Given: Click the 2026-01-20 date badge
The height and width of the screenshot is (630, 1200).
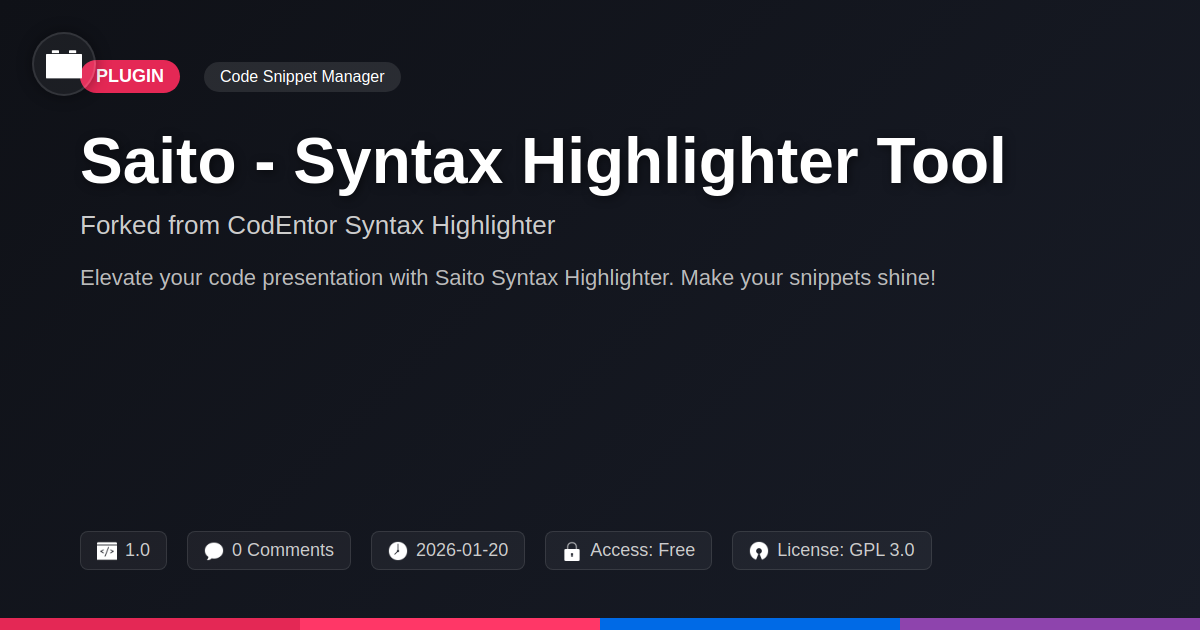Looking at the screenshot, I should pos(448,550).
